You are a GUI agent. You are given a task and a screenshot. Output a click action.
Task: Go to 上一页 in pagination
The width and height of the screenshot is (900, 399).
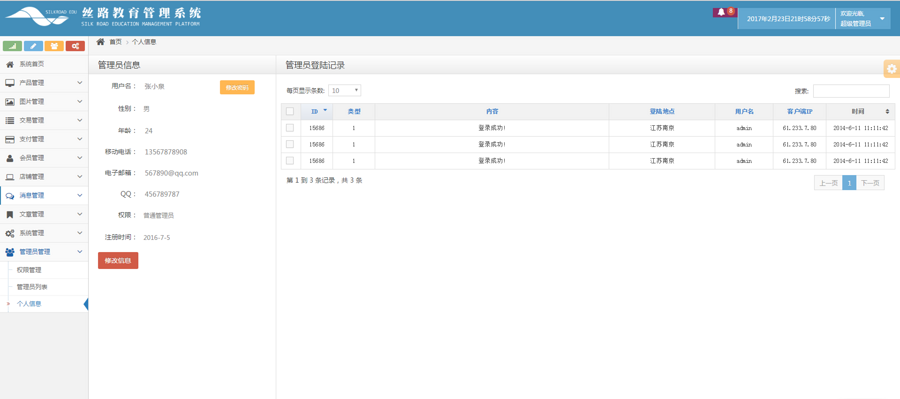tap(828, 183)
